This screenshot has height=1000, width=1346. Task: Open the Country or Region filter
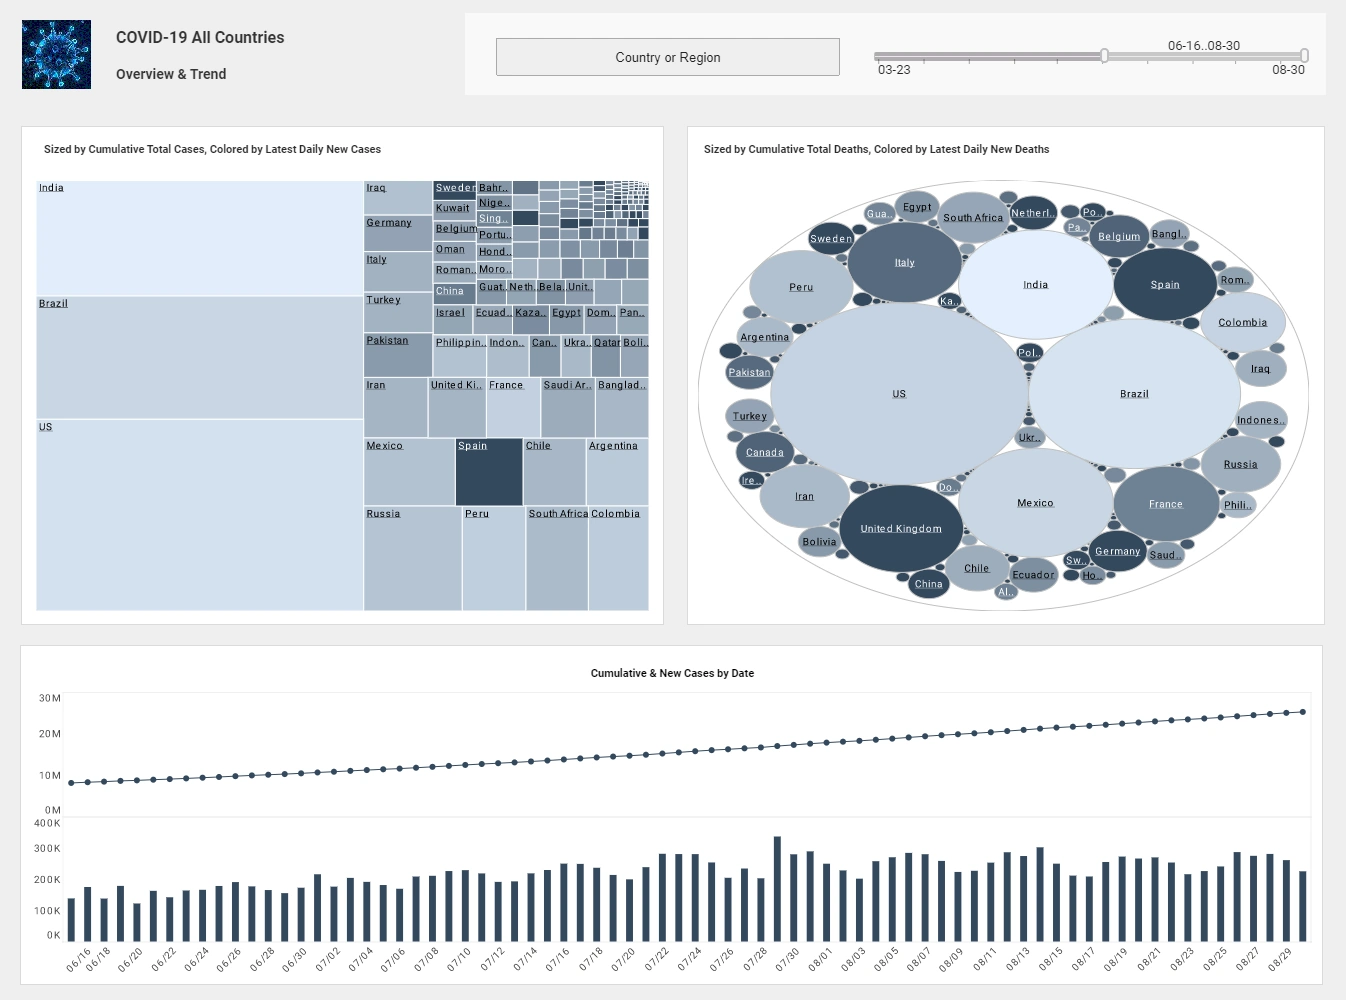(x=667, y=57)
